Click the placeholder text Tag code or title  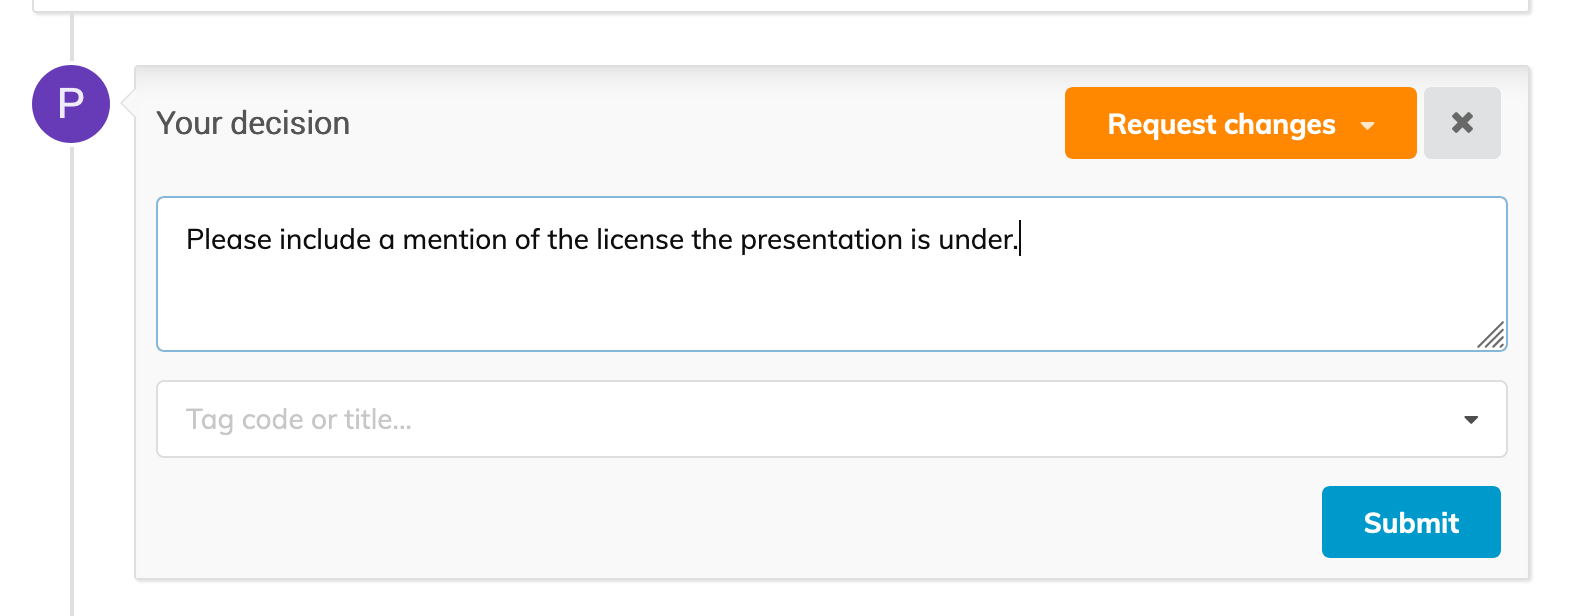tap(298, 420)
